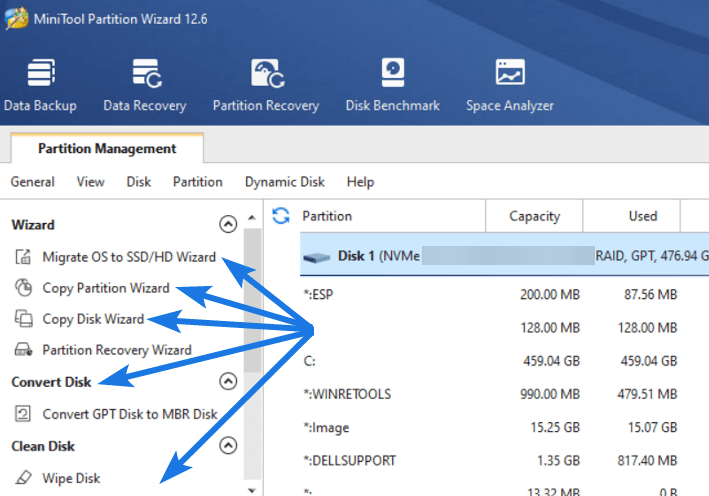
Task: Select the *:WINRETOOLS partition row
Action: click(504, 394)
